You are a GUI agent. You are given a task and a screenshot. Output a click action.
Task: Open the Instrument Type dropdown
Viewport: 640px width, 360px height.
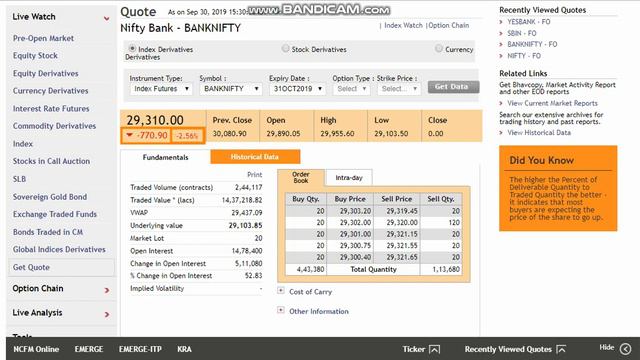tap(161, 89)
